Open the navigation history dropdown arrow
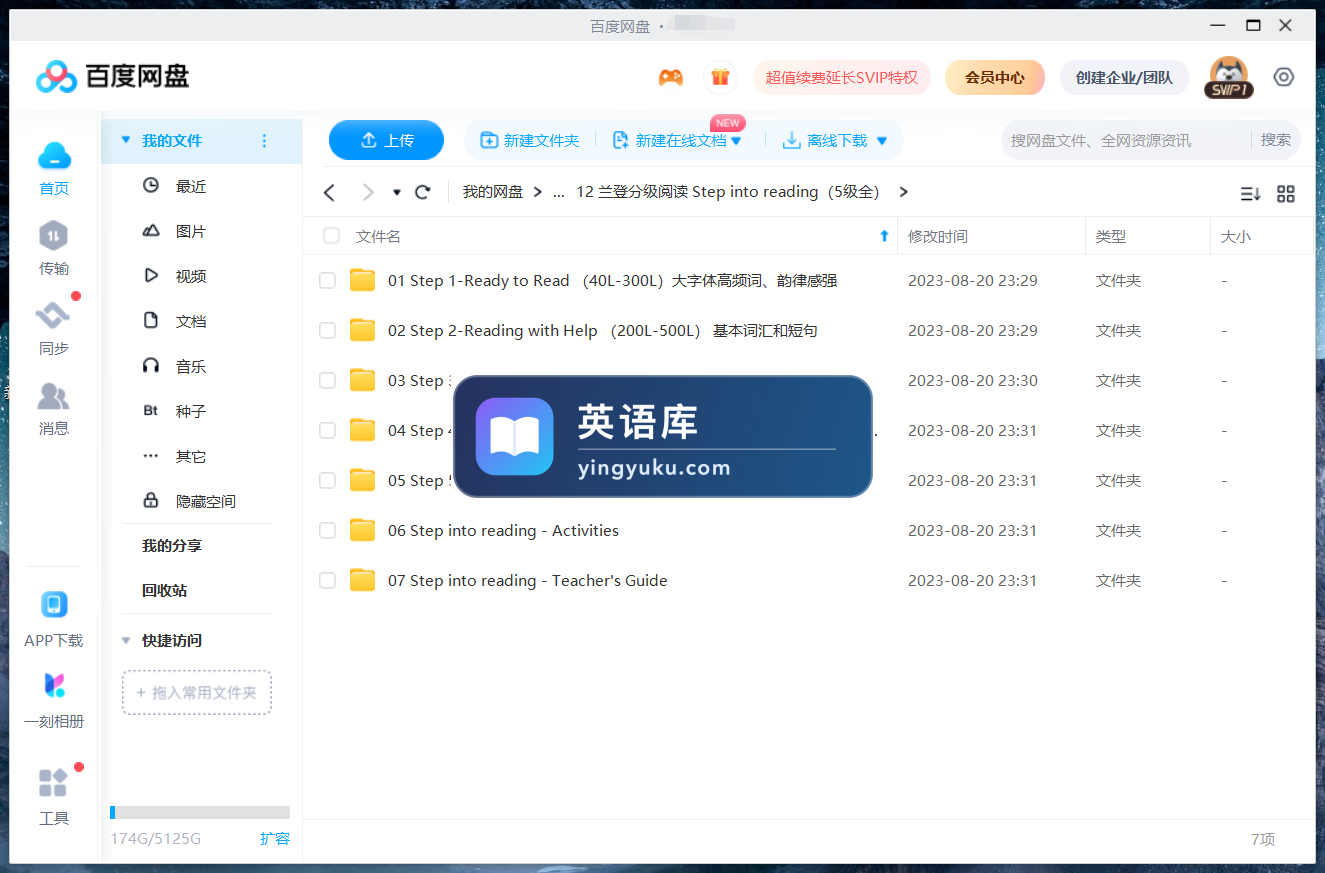 tap(397, 192)
